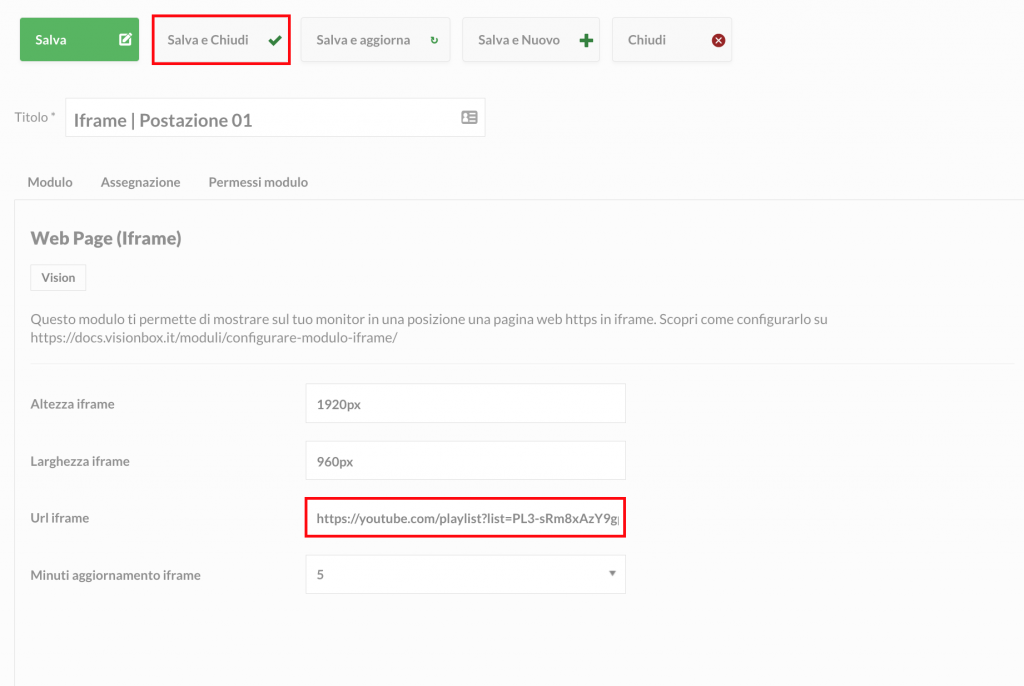Click the Minuti aggiornamento iframe label

(116, 575)
